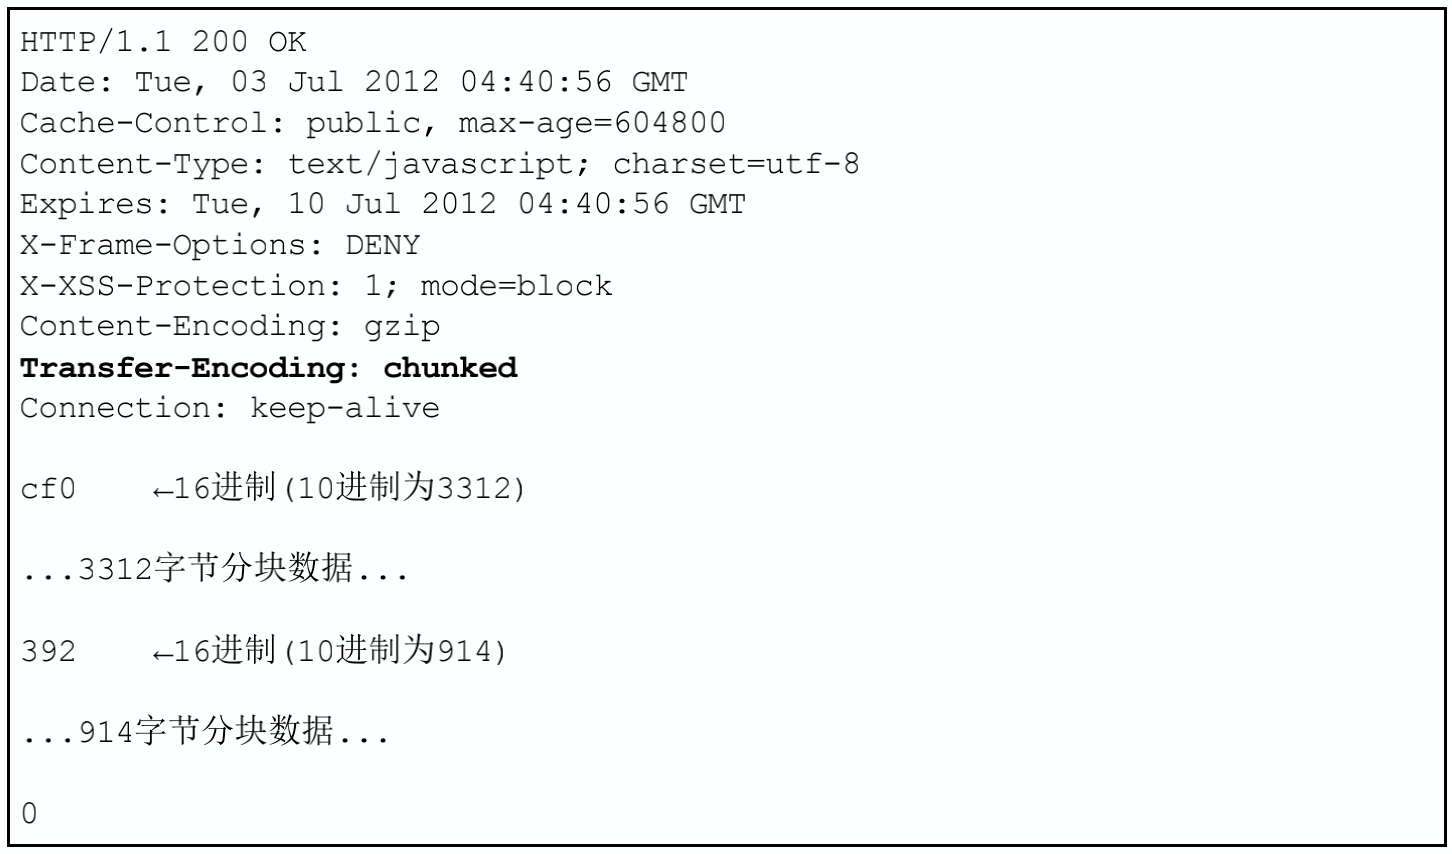Screen dimensions: 1452x854
Task: Click the Content-Type text/javascript header
Action: (440, 164)
